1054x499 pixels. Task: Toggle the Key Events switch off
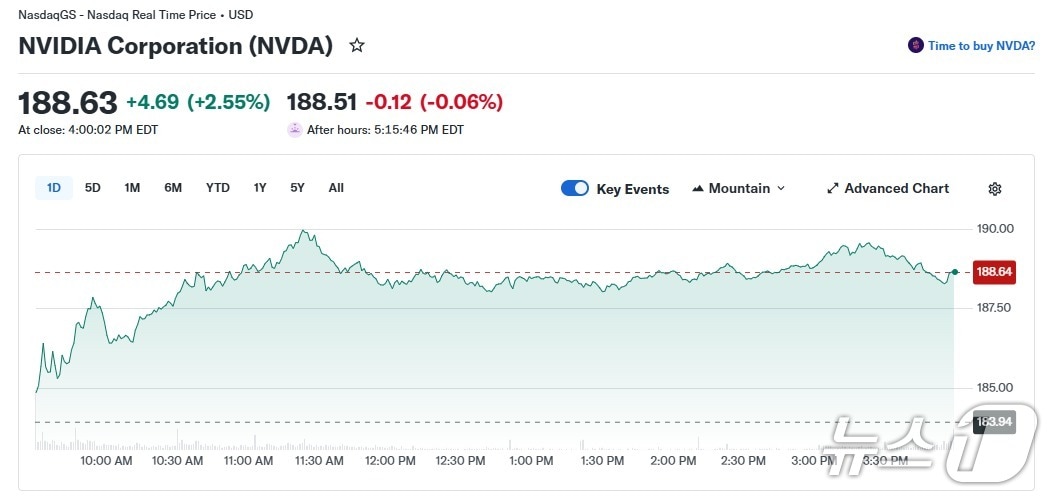point(575,189)
